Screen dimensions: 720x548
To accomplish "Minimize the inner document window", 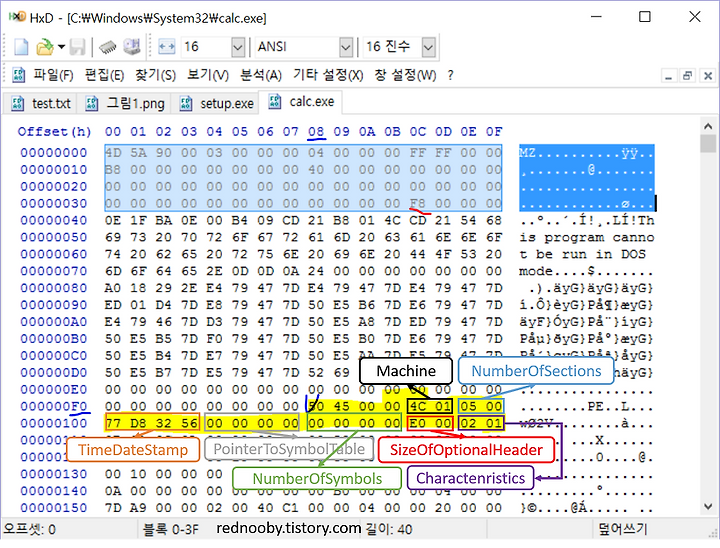I will [669, 76].
